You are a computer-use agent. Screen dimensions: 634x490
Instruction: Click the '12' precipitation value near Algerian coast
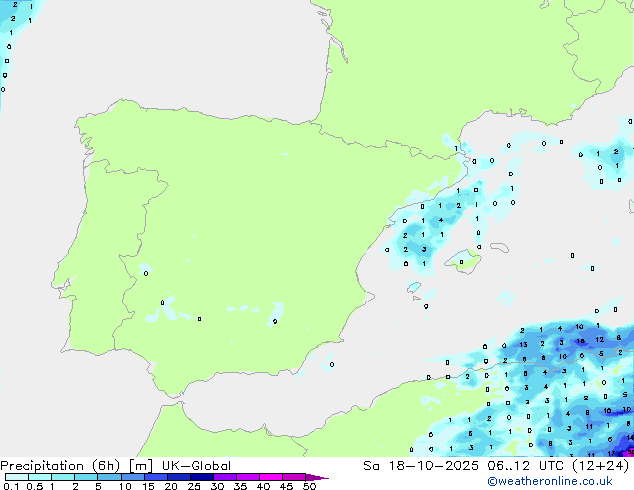click(x=599, y=340)
